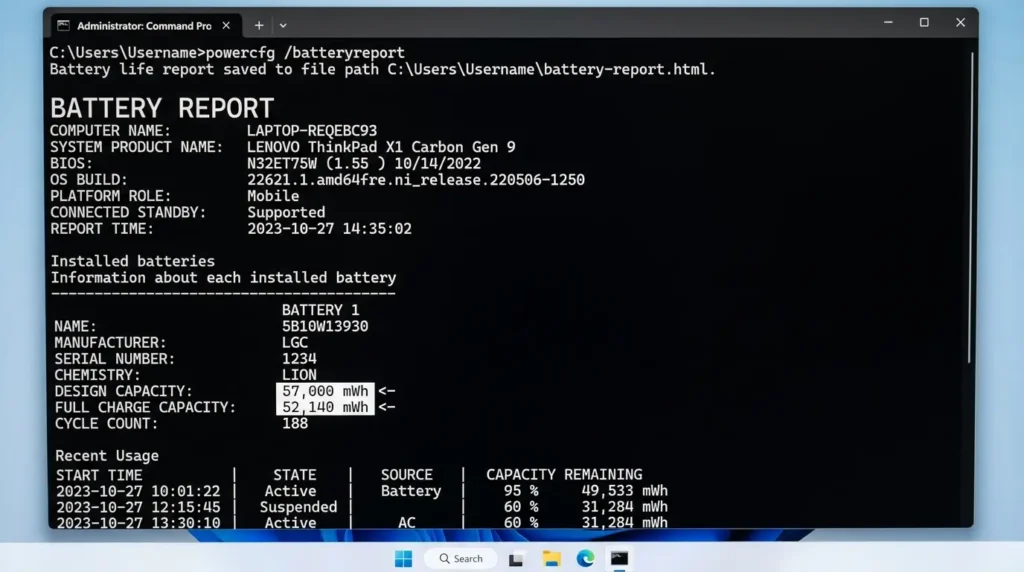Click the 'AC' source entry
Viewport: 1024px width, 572px height.
coord(407,522)
